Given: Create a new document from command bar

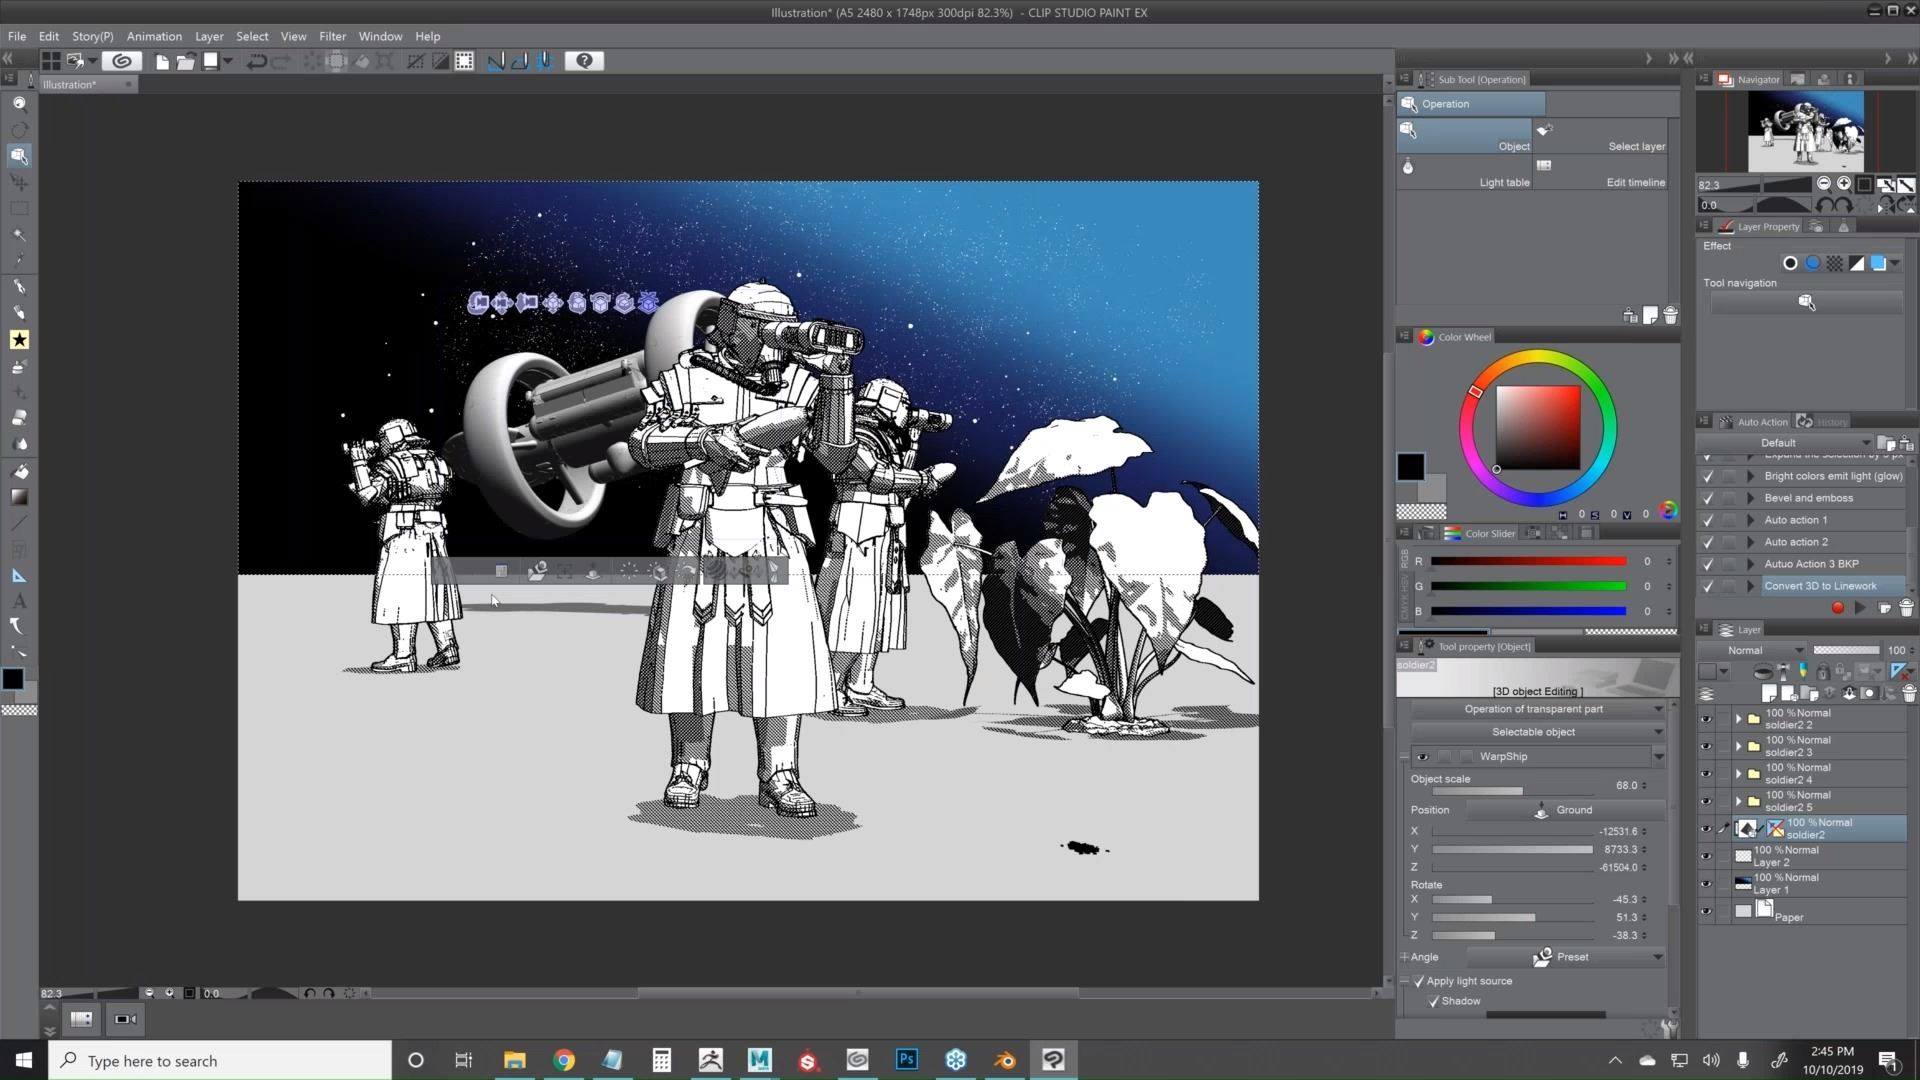Looking at the screenshot, I should (162, 61).
